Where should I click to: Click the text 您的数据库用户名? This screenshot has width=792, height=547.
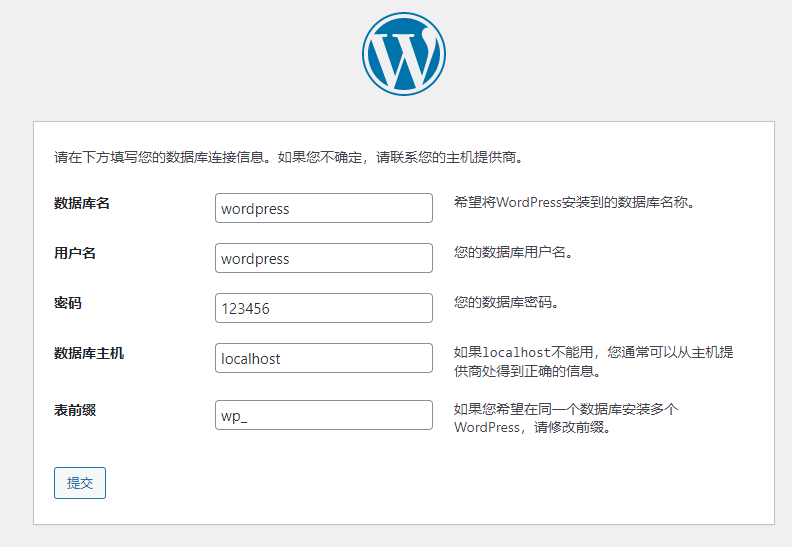513,252
